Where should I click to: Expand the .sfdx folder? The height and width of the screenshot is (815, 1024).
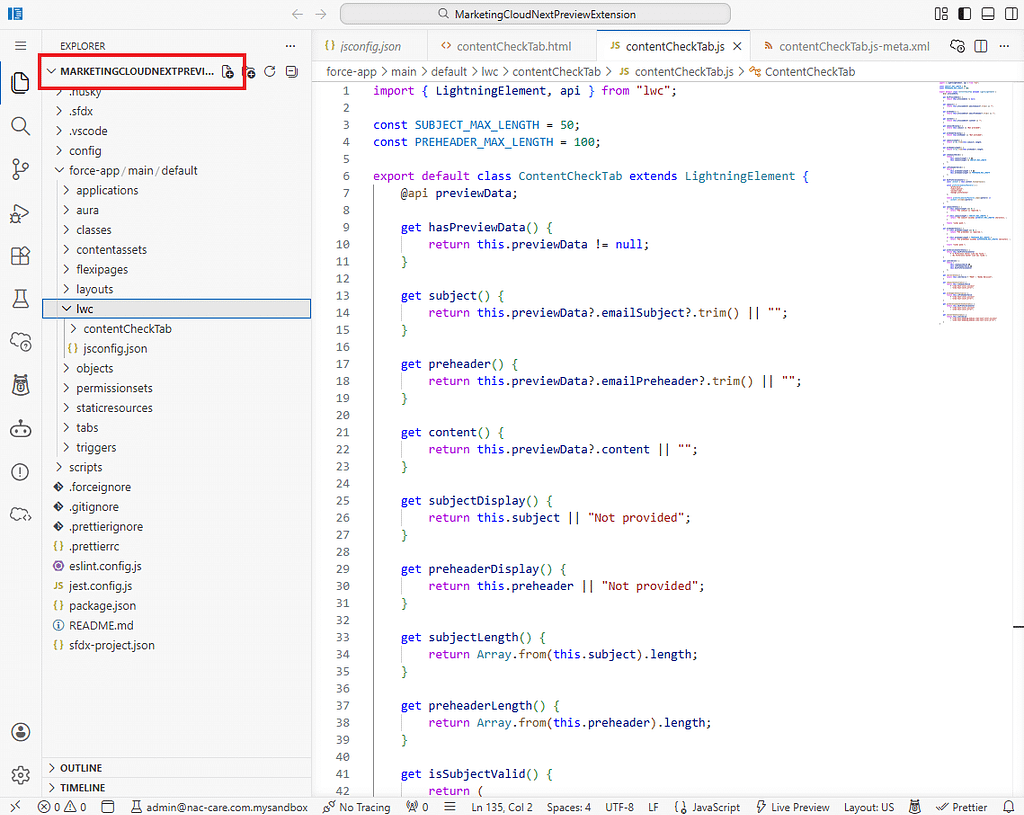tap(81, 111)
